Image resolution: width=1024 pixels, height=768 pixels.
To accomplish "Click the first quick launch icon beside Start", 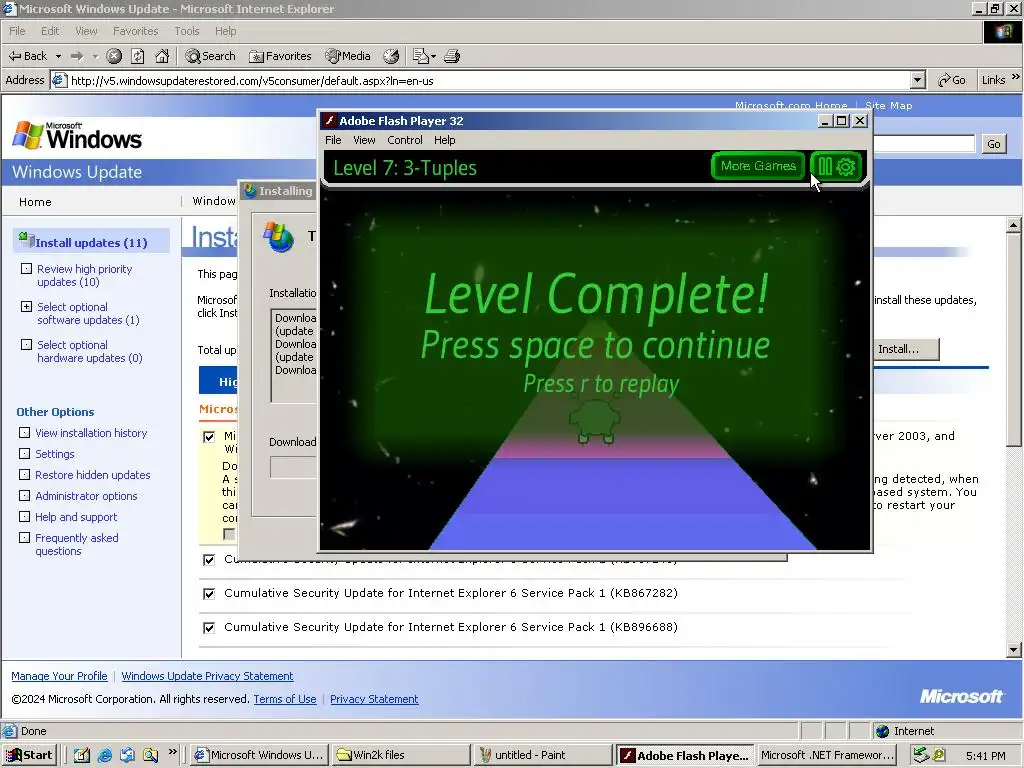I will [82, 755].
